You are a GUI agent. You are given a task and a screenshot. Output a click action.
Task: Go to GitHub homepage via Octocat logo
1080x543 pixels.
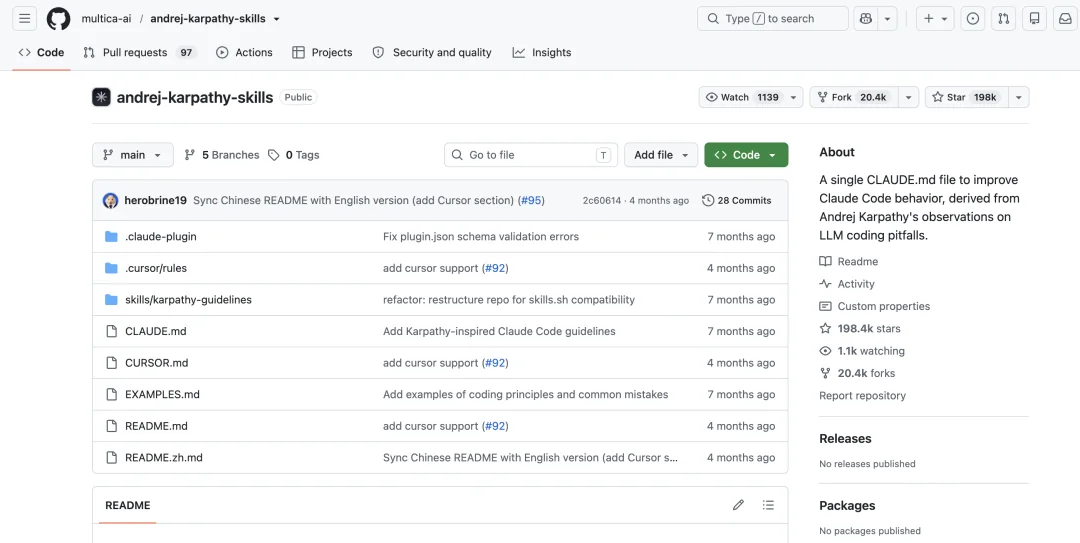[x=59, y=19]
